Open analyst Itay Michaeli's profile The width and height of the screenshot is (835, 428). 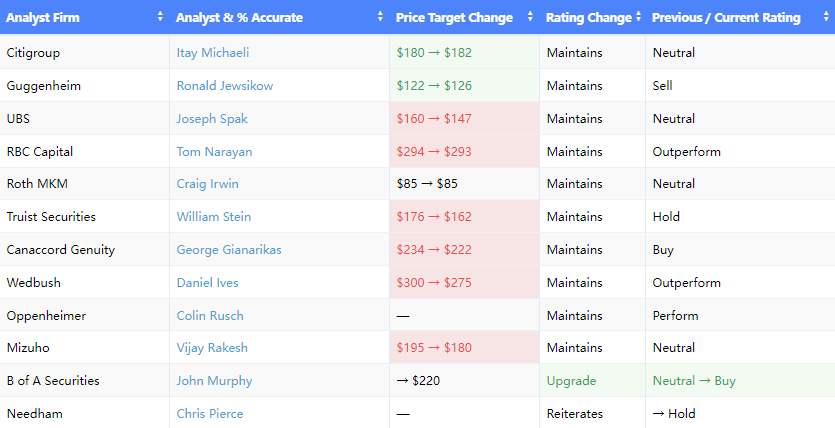point(213,53)
